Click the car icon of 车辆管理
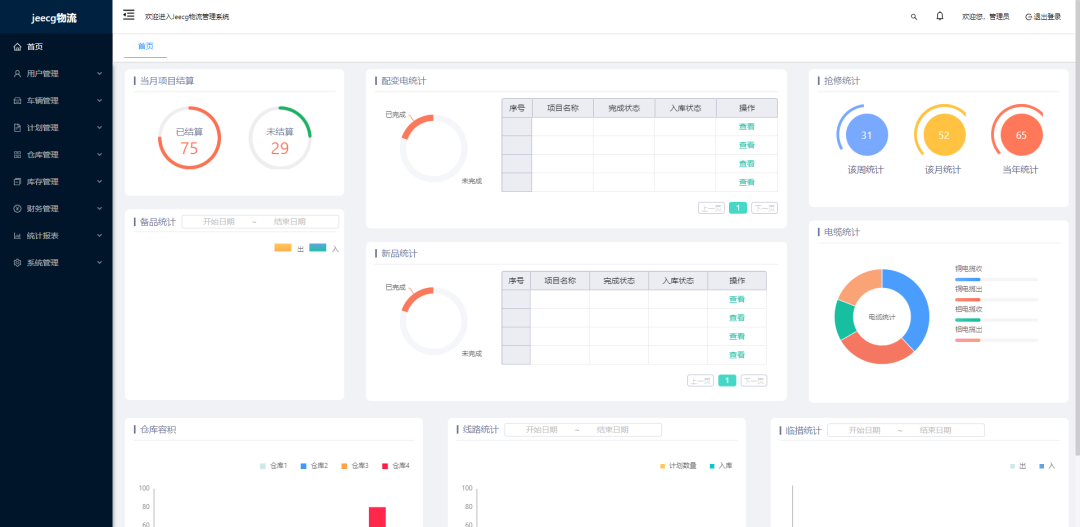 [17, 101]
